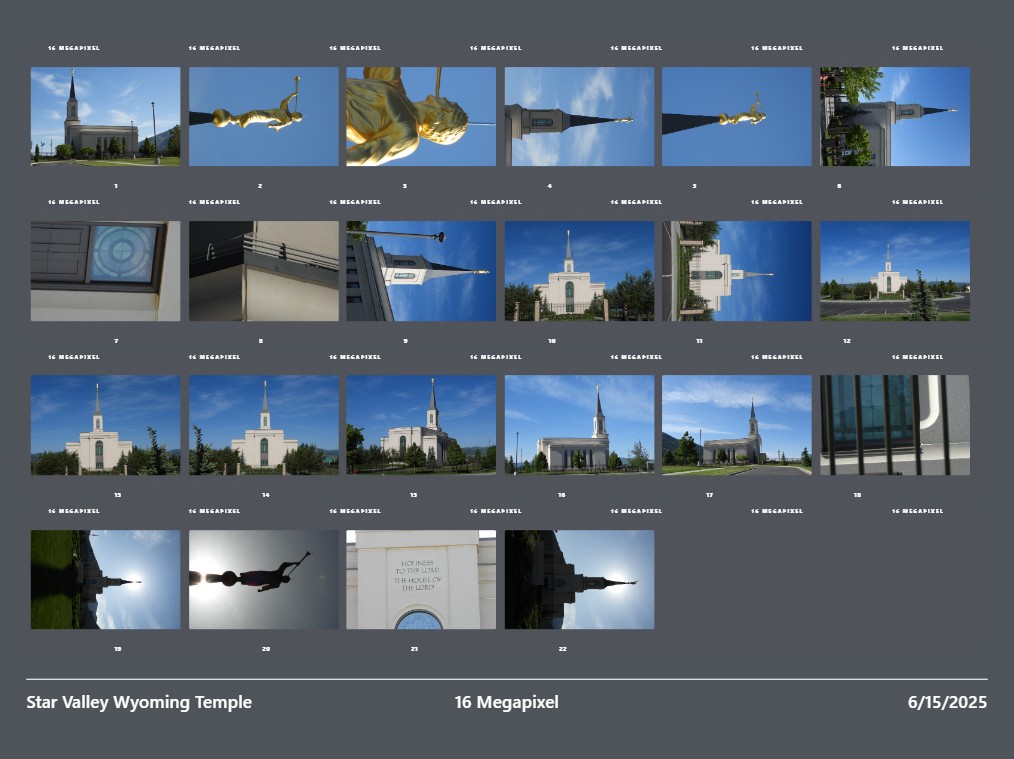Open thumbnail 18 close-up of fence bars
The height and width of the screenshot is (759, 1014).
895,425
